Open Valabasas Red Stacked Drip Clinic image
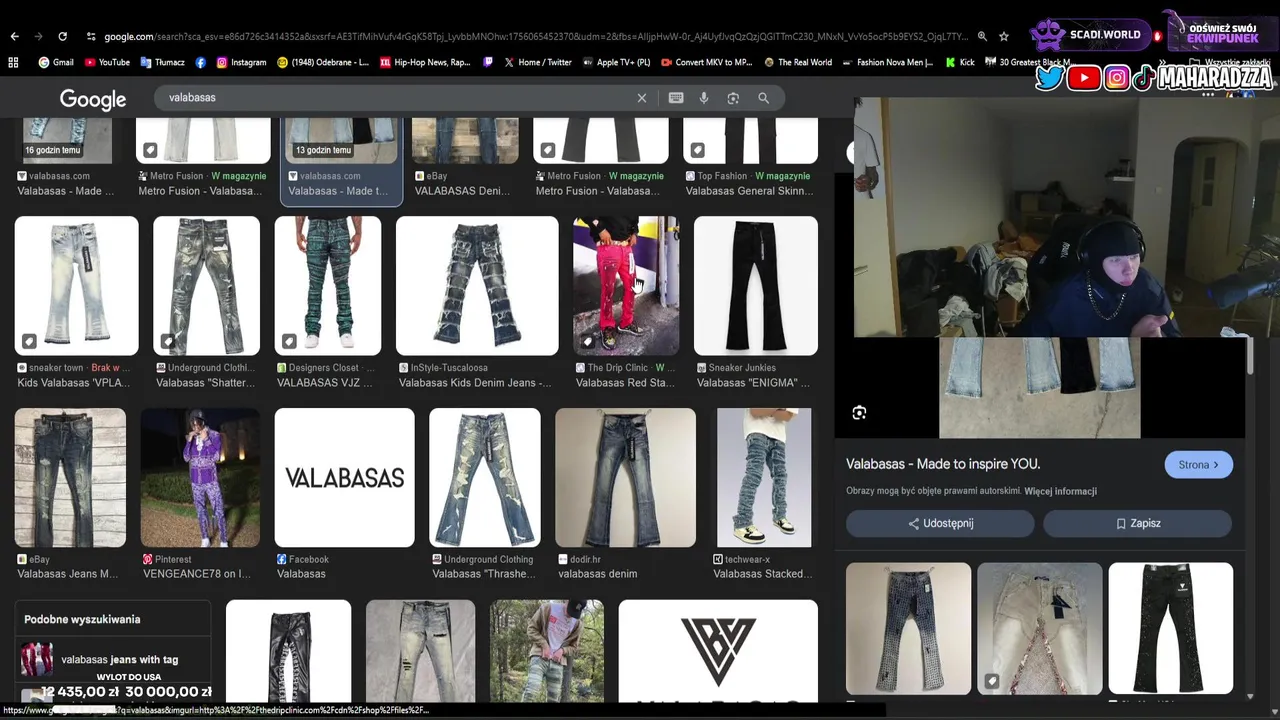The width and height of the screenshot is (1280, 720). pyautogui.click(x=626, y=286)
